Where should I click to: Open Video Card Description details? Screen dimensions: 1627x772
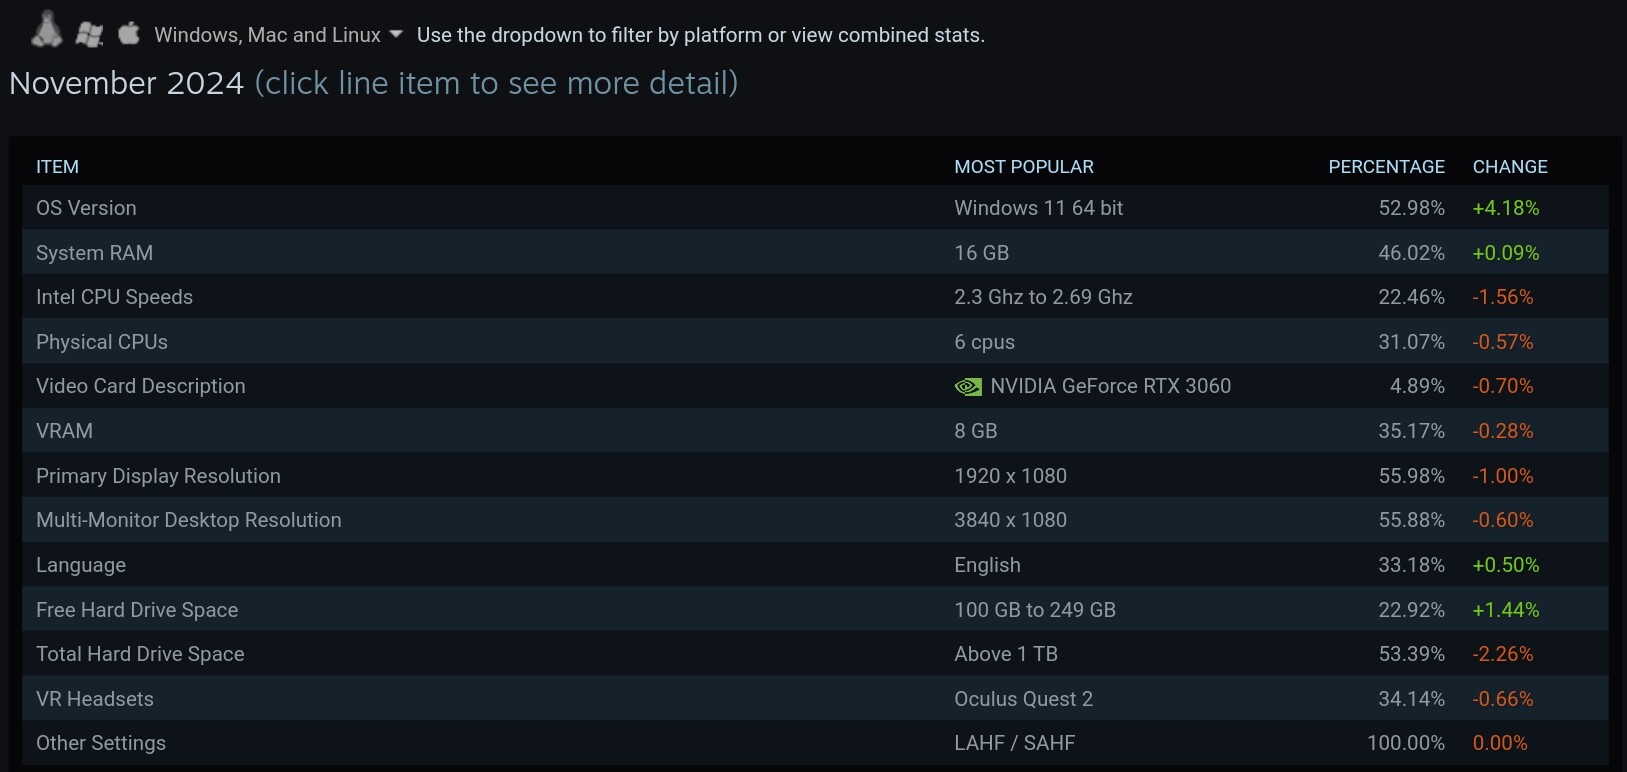click(815, 386)
